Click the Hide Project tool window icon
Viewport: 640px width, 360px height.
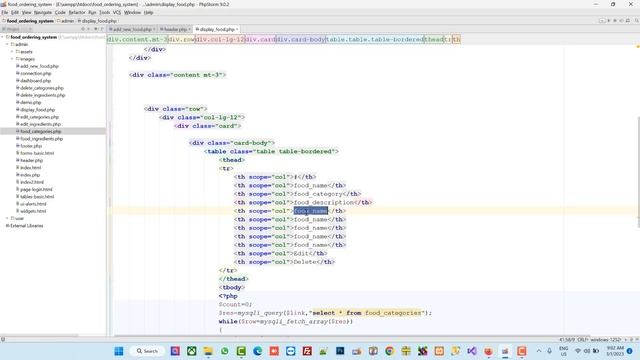point(102,29)
